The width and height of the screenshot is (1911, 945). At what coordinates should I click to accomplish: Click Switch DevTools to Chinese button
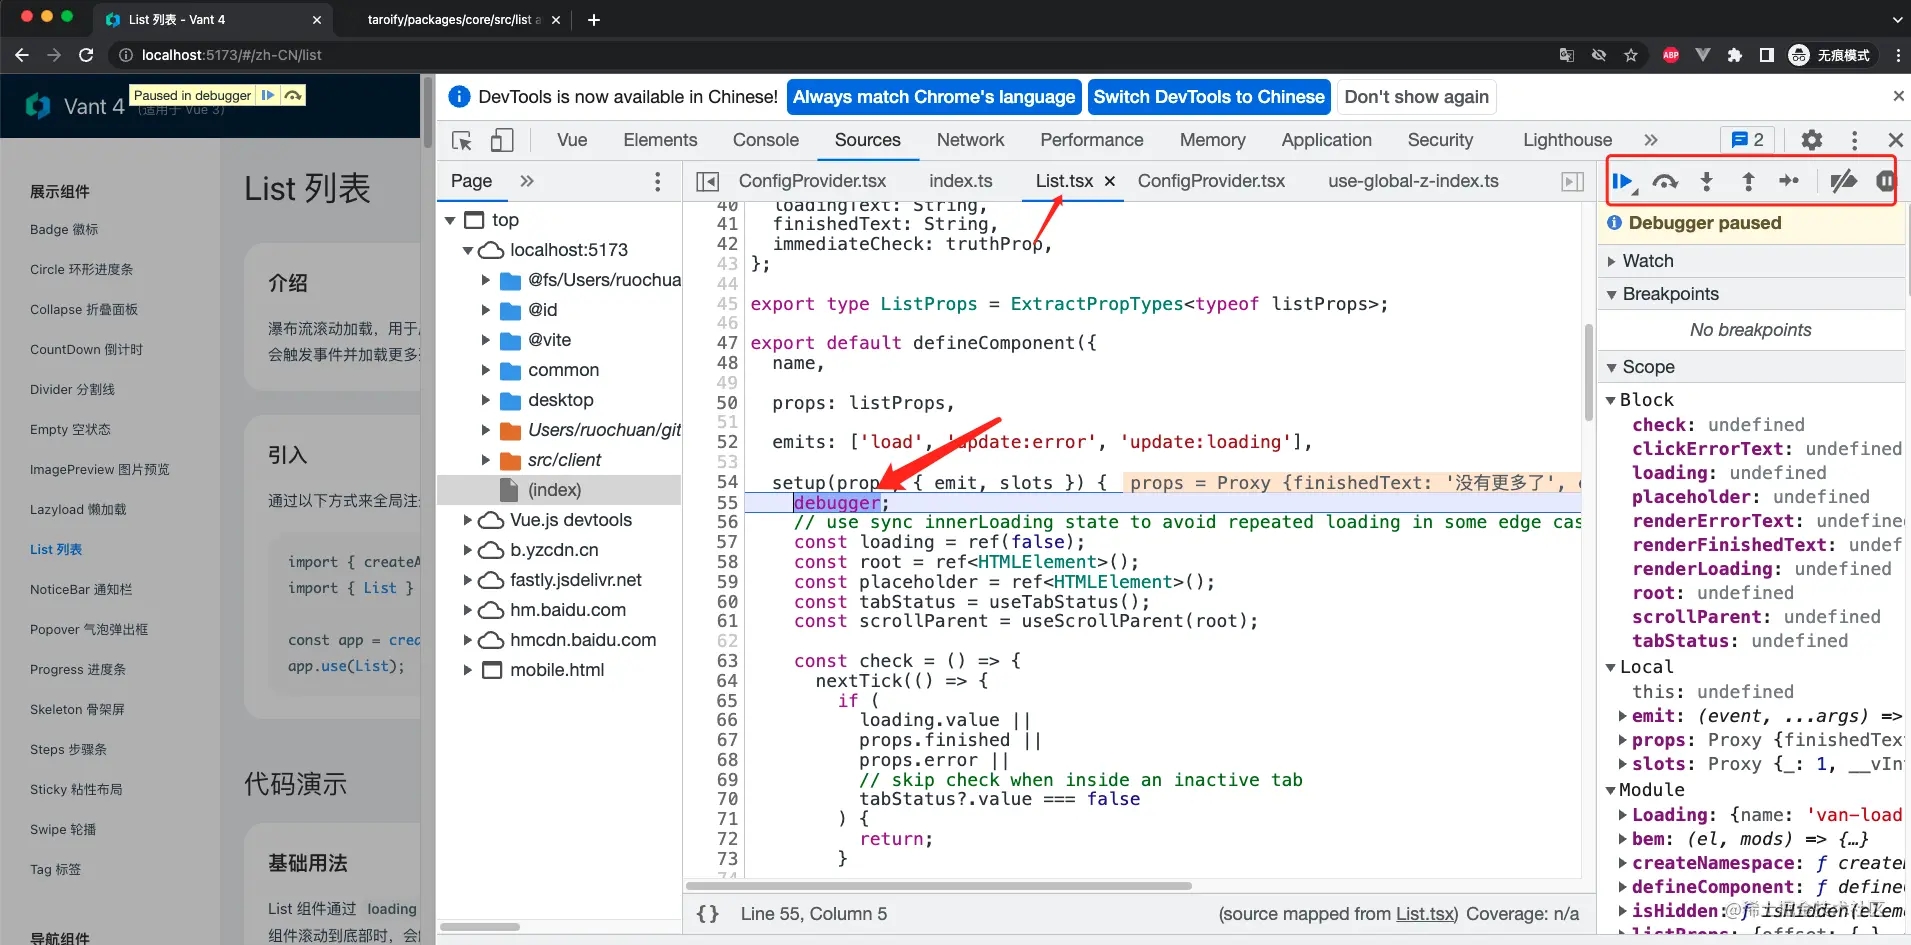tap(1208, 97)
